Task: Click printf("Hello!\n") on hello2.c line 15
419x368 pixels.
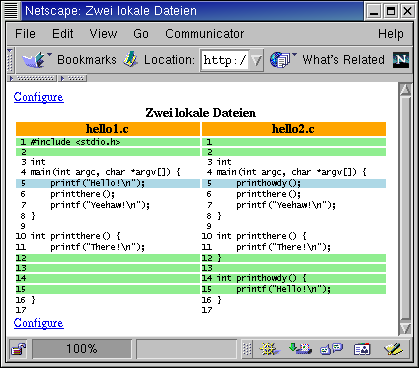Action: (x=284, y=289)
